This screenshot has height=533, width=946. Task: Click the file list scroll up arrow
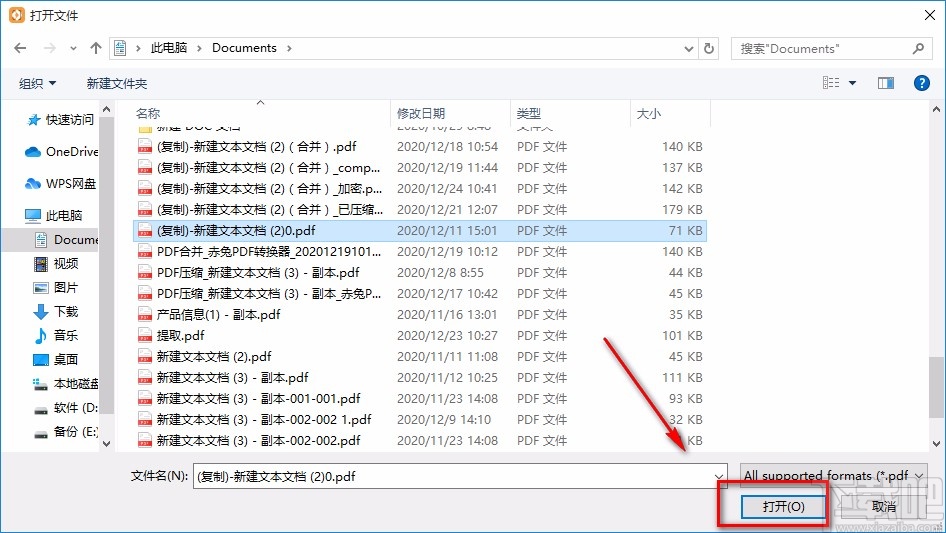[936, 110]
